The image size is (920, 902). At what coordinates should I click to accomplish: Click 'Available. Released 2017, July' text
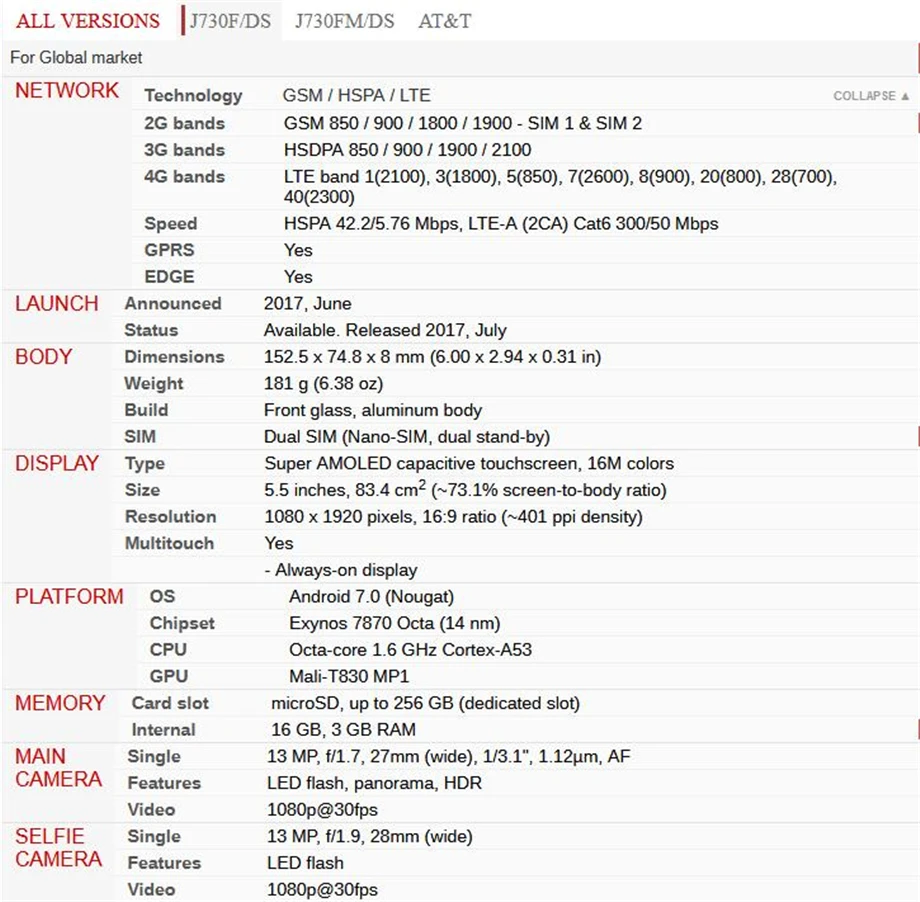pos(385,330)
